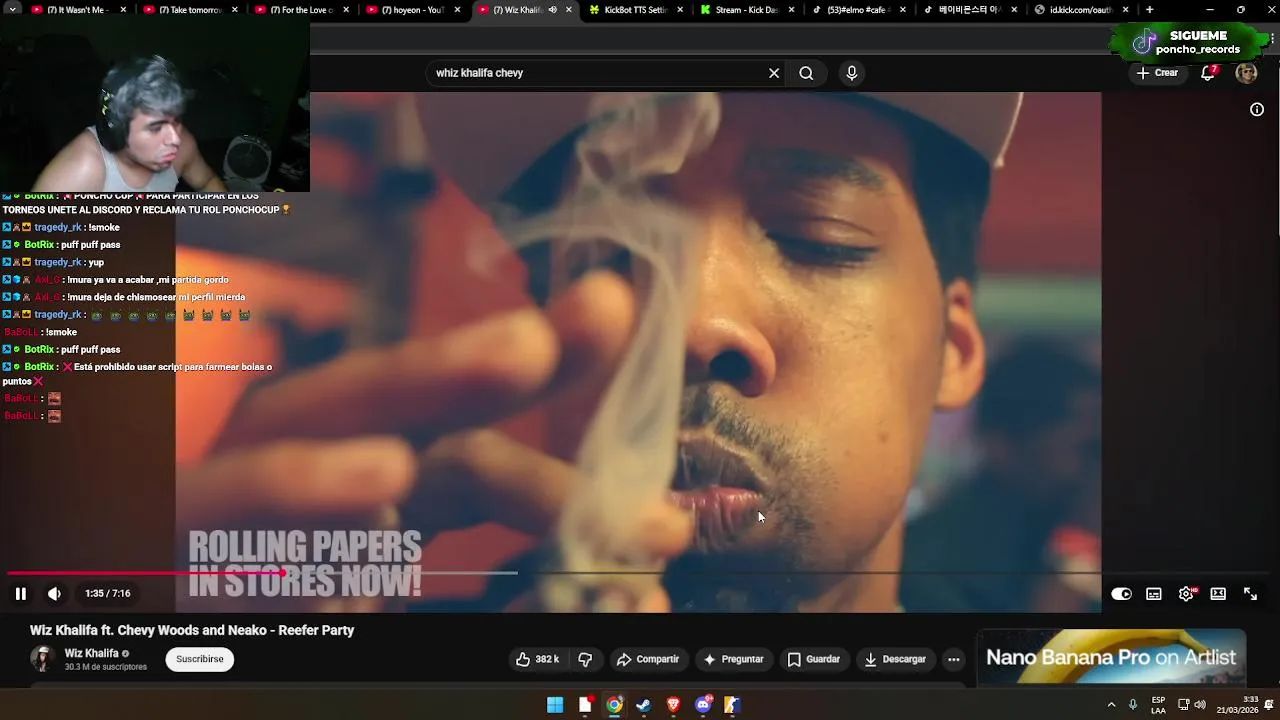Click the 1:35 / 7:16 time display
The image size is (1280, 720).
click(x=108, y=594)
